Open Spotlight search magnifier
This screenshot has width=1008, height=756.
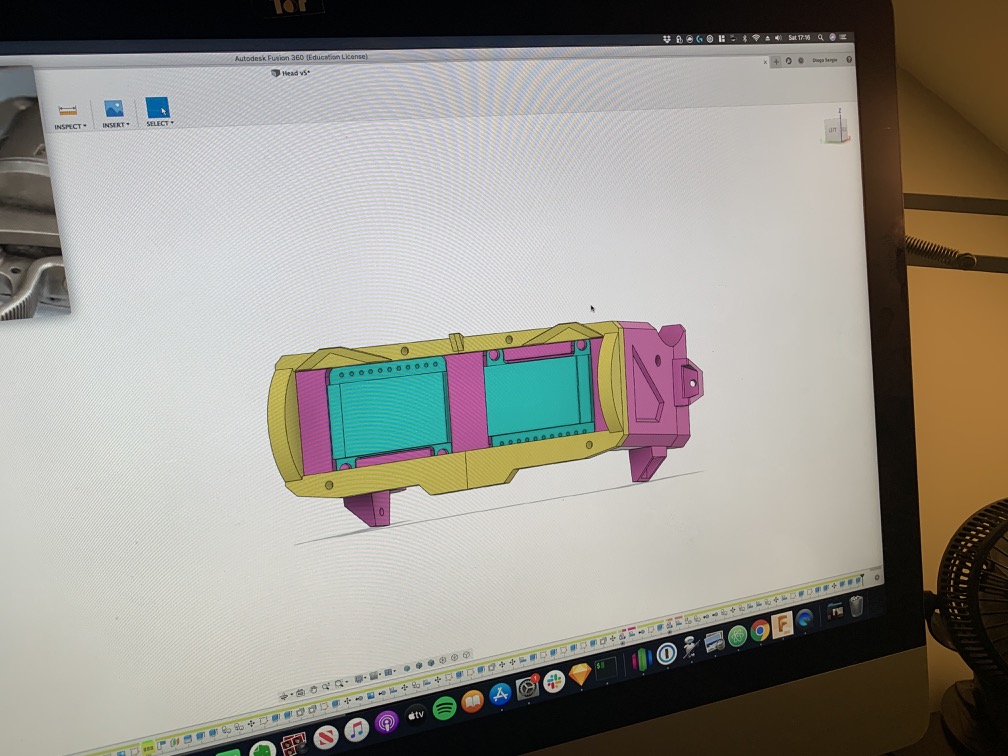[820, 37]
